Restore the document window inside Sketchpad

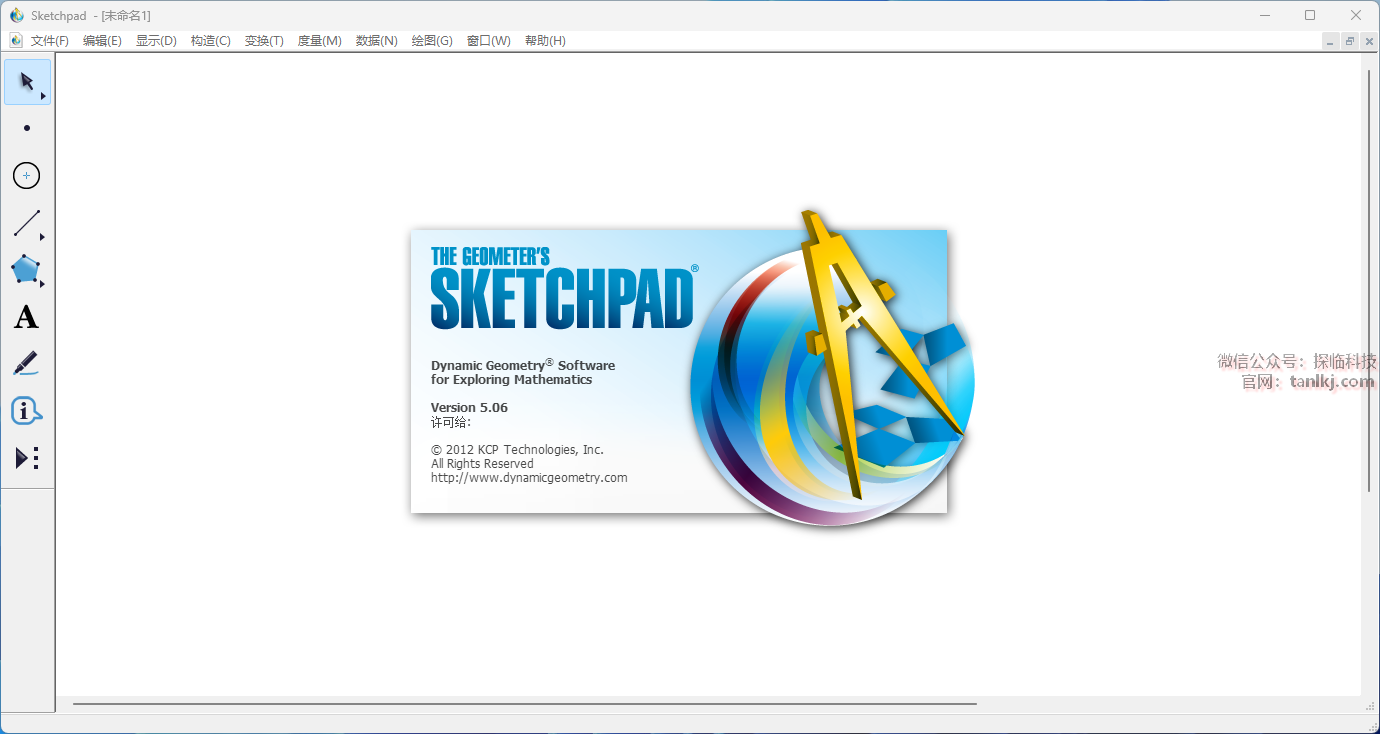pyautogui.click(x=1349, y=41)
